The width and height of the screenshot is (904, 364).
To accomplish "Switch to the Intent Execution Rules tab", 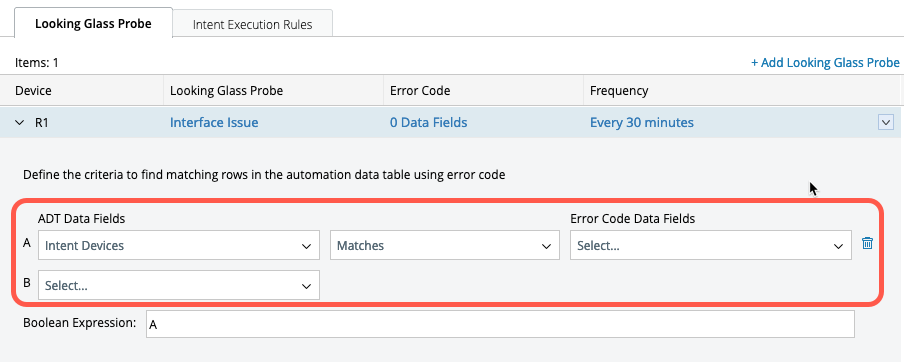I will click(x=253, y=25).
